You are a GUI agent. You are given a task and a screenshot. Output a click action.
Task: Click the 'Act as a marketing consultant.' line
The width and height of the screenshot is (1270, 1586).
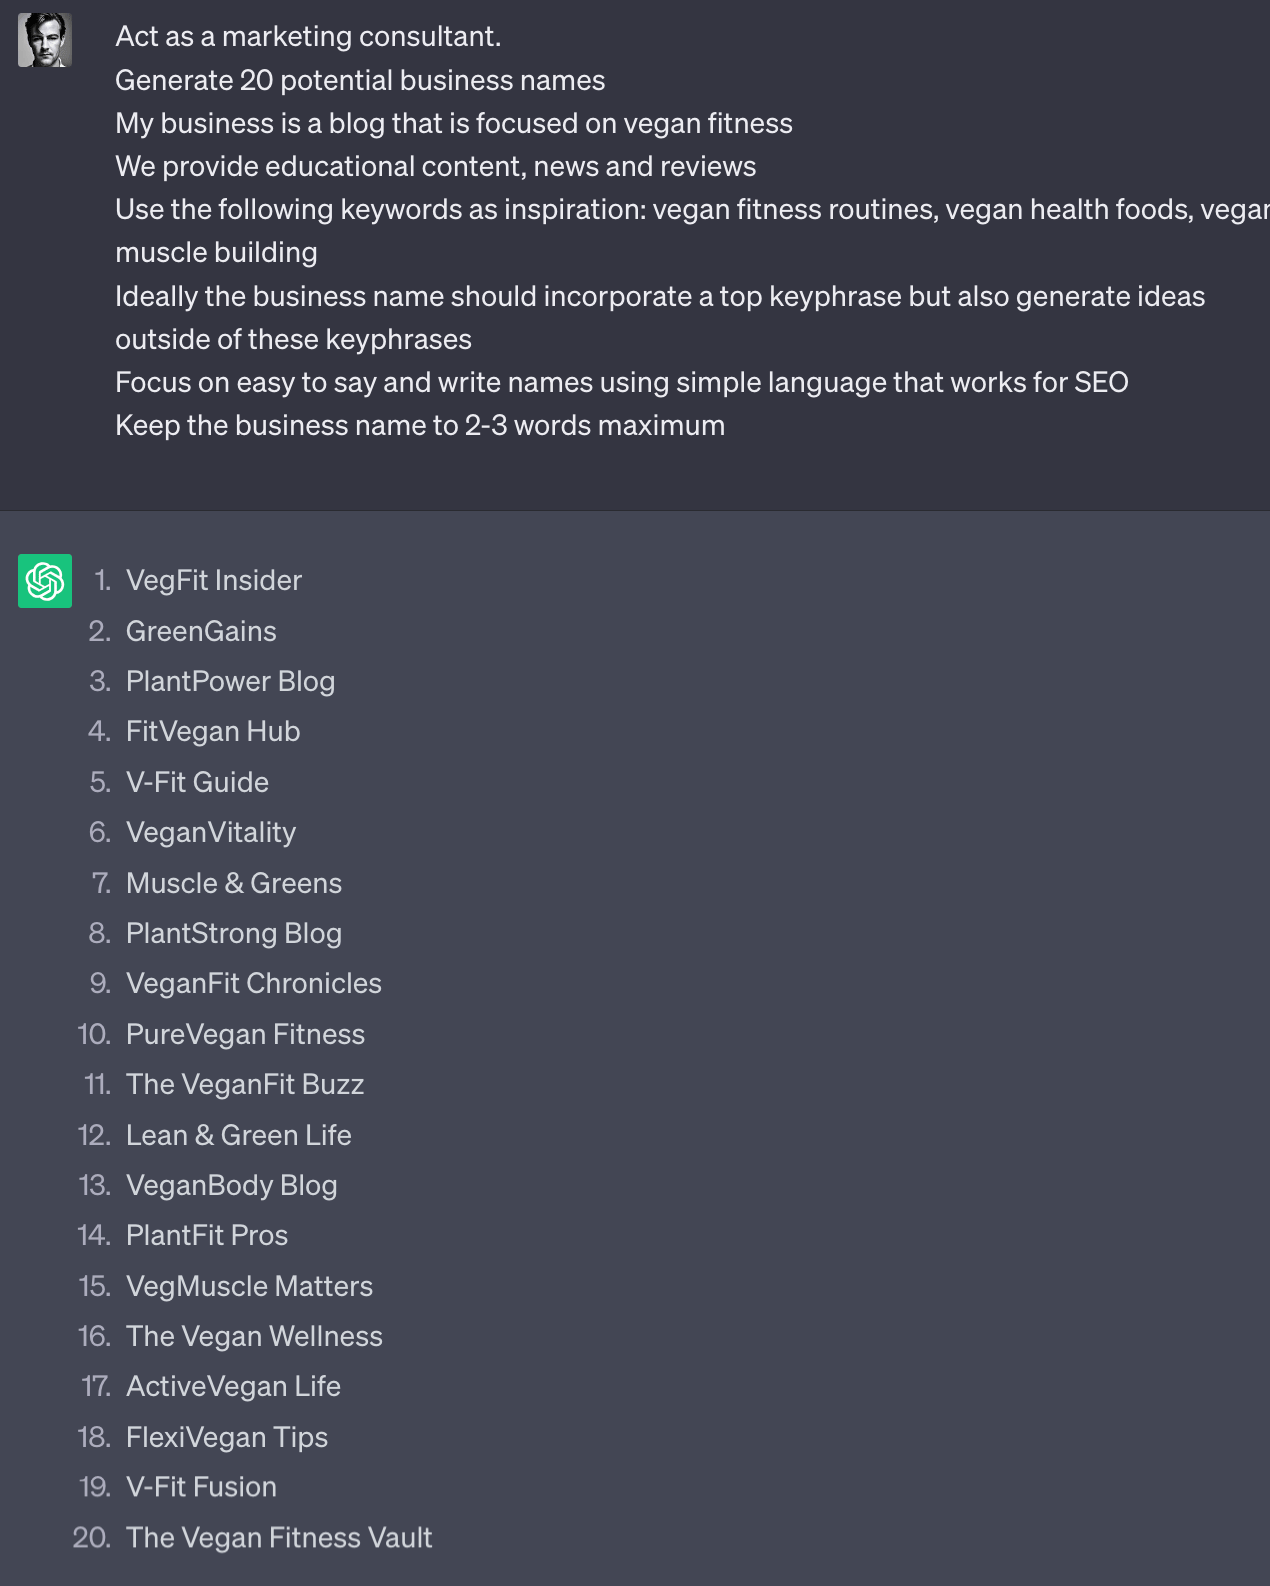(x=308, y=37)
